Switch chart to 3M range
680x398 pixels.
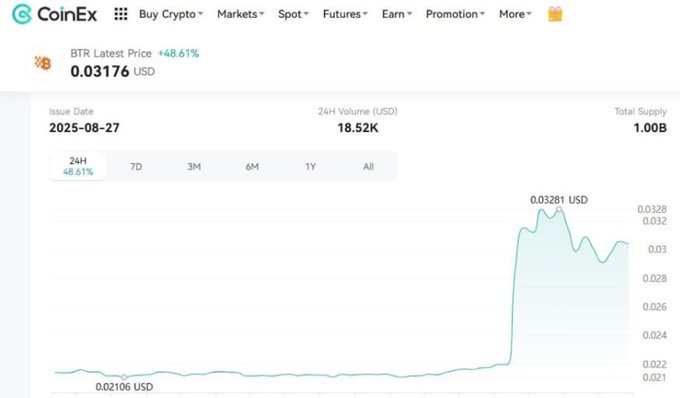194,166
